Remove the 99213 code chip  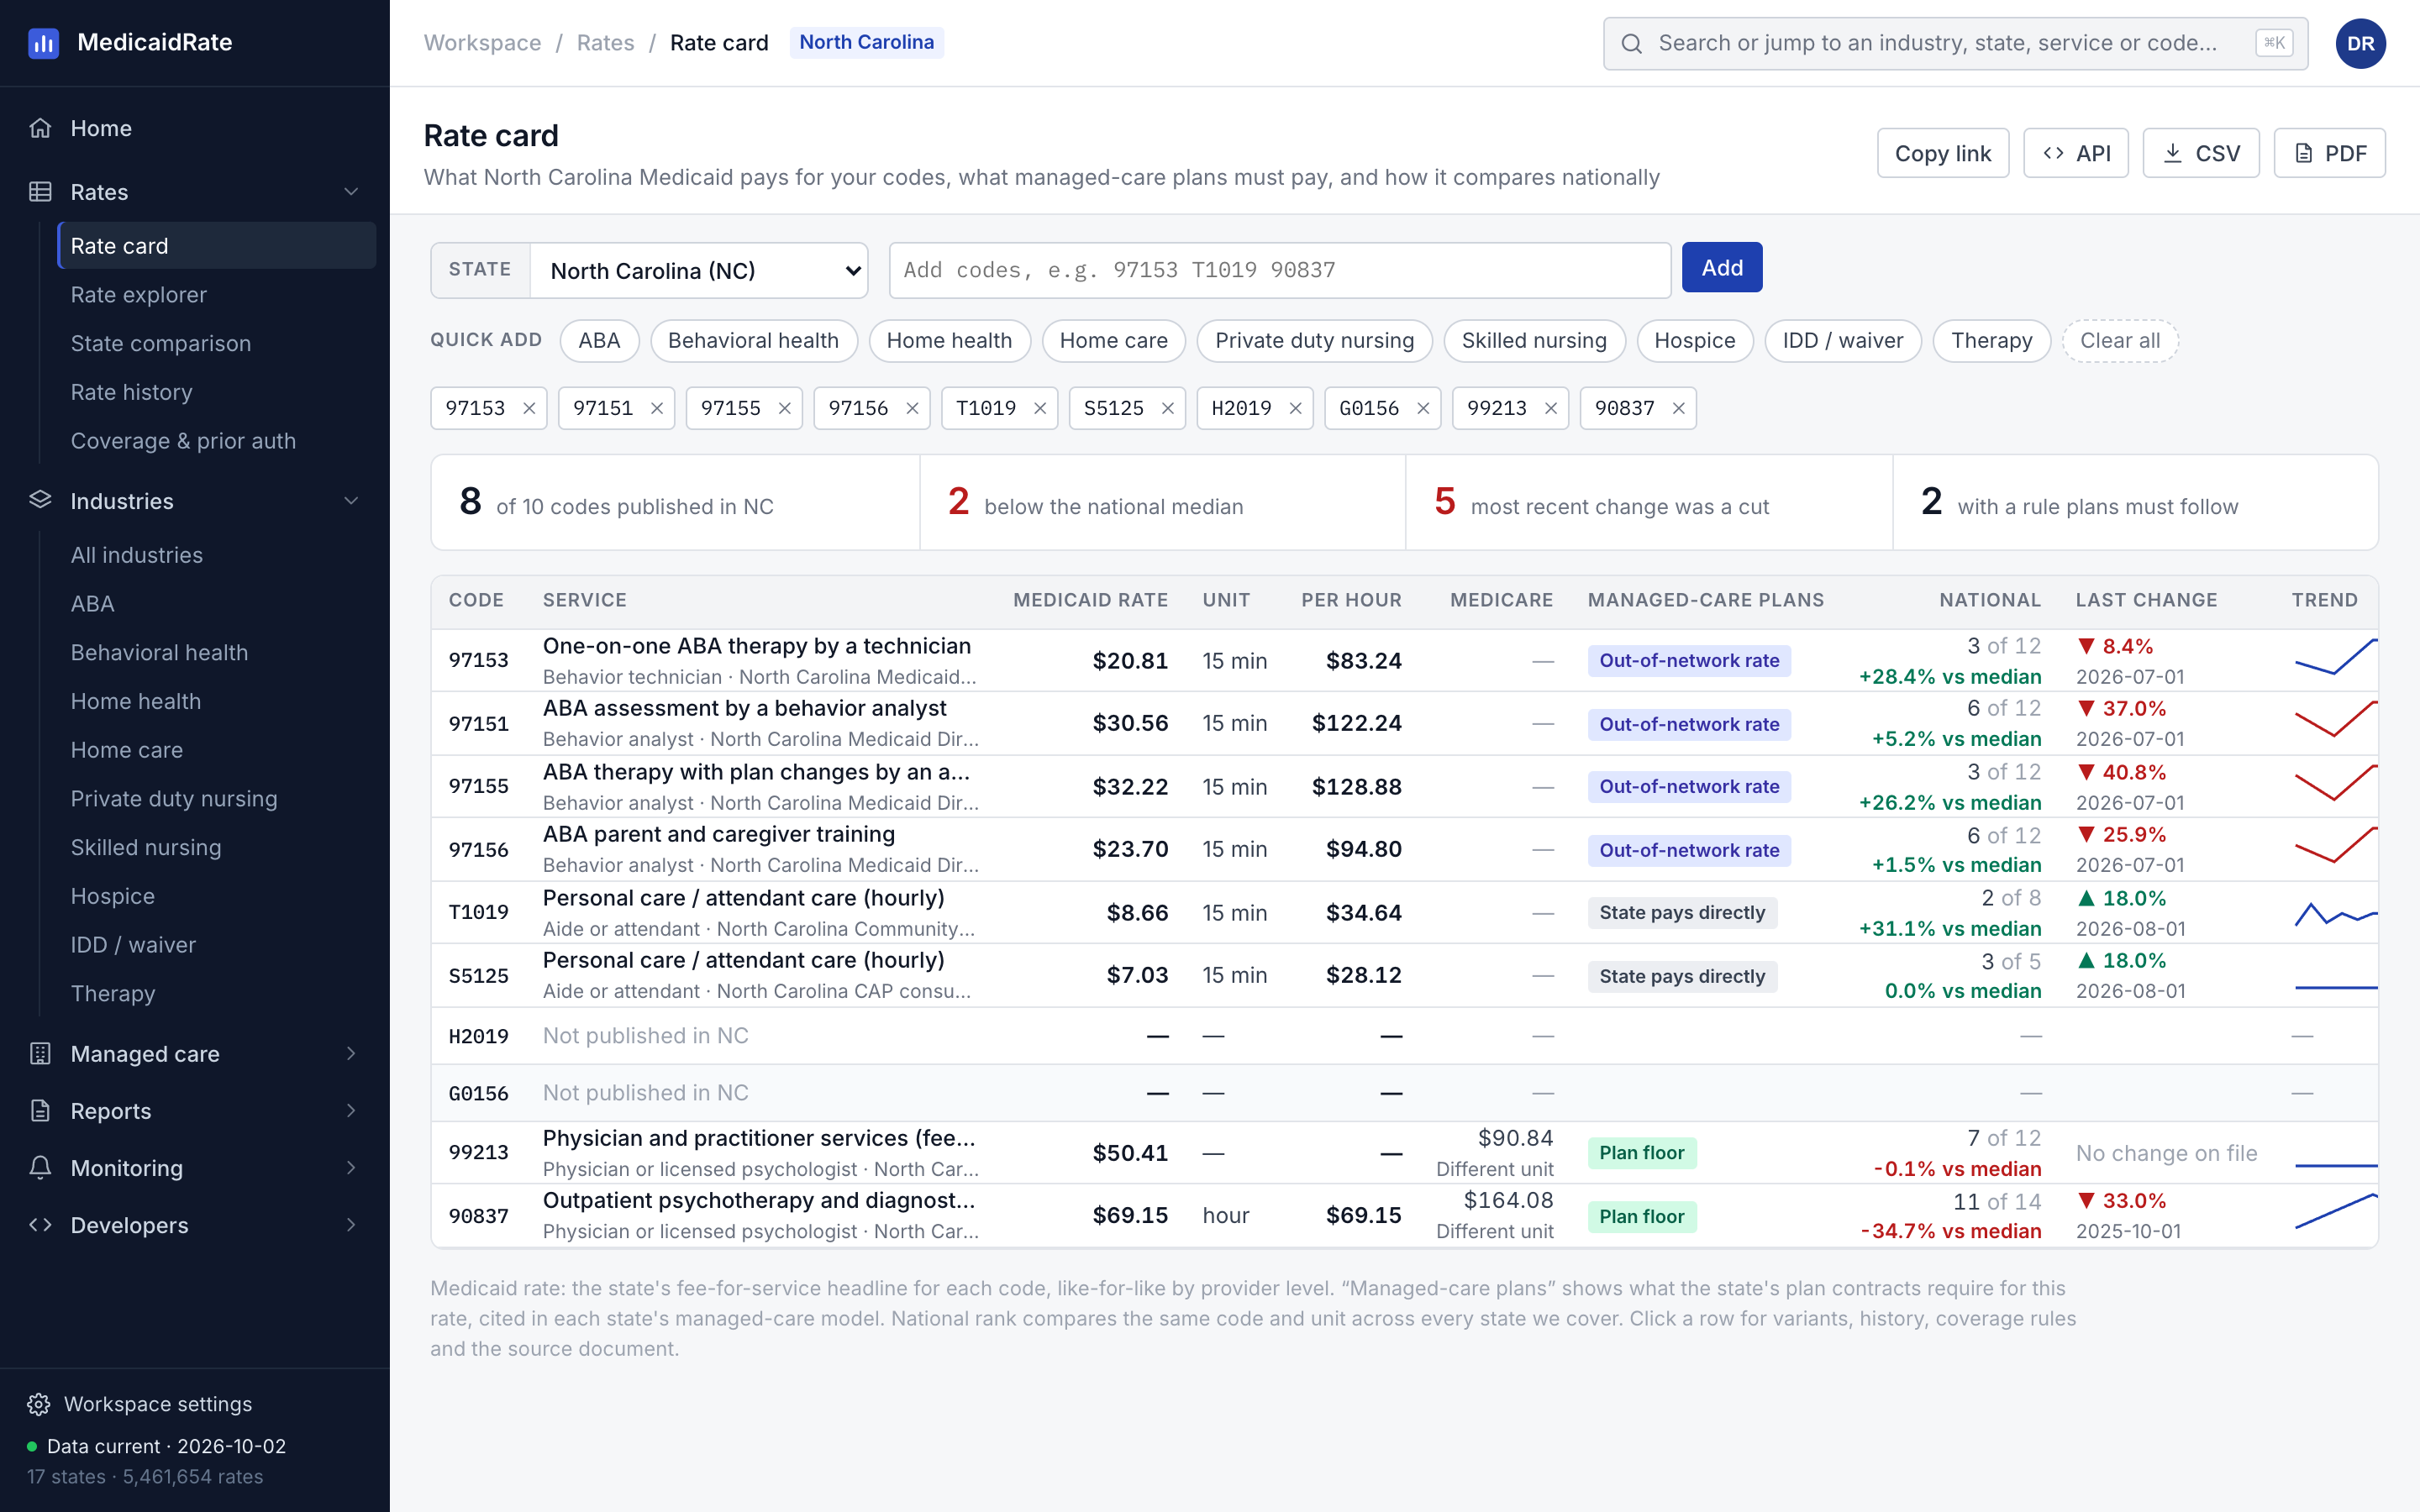point(1550,408)
